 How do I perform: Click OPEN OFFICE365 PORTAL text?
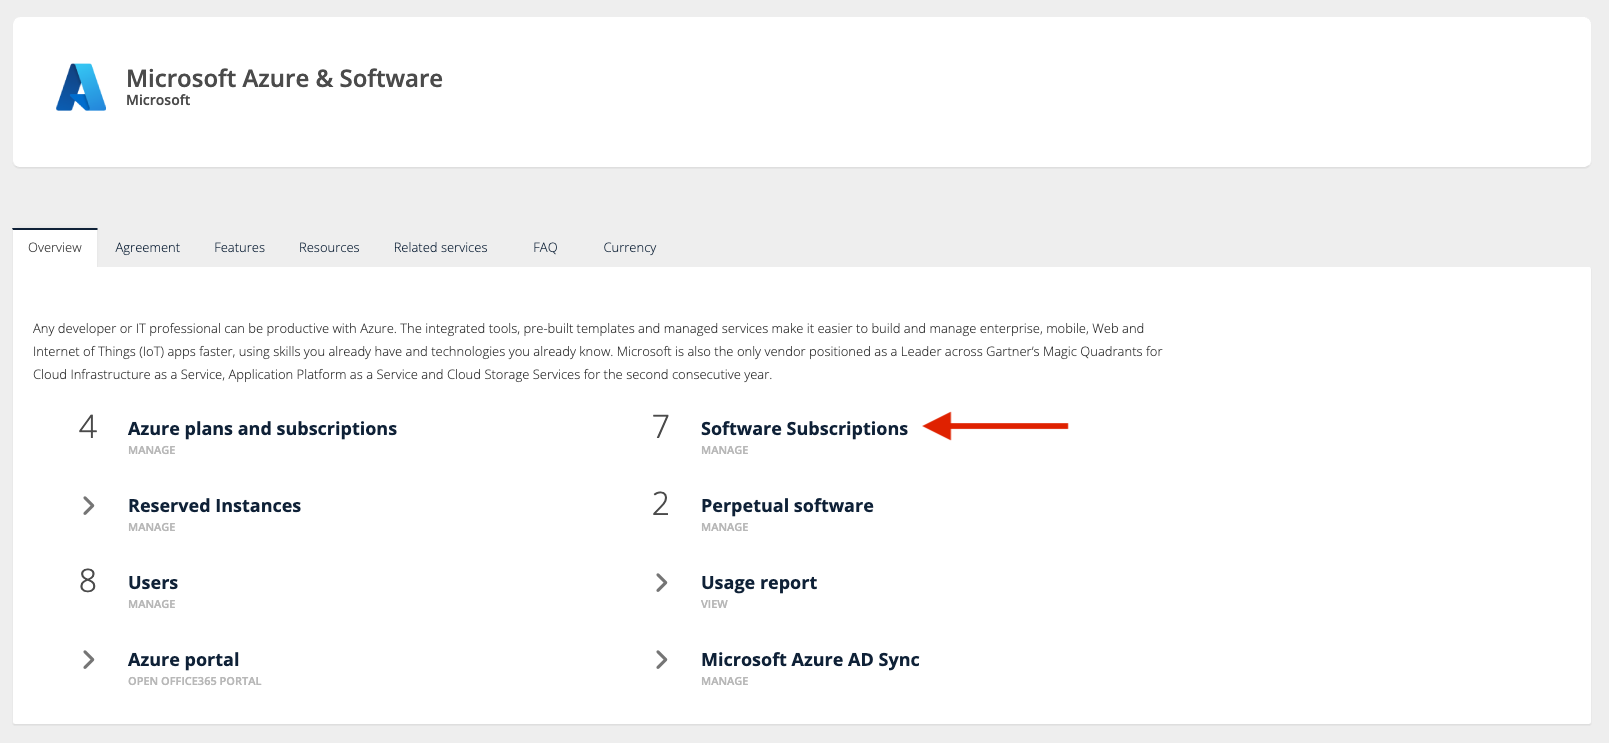195,682
